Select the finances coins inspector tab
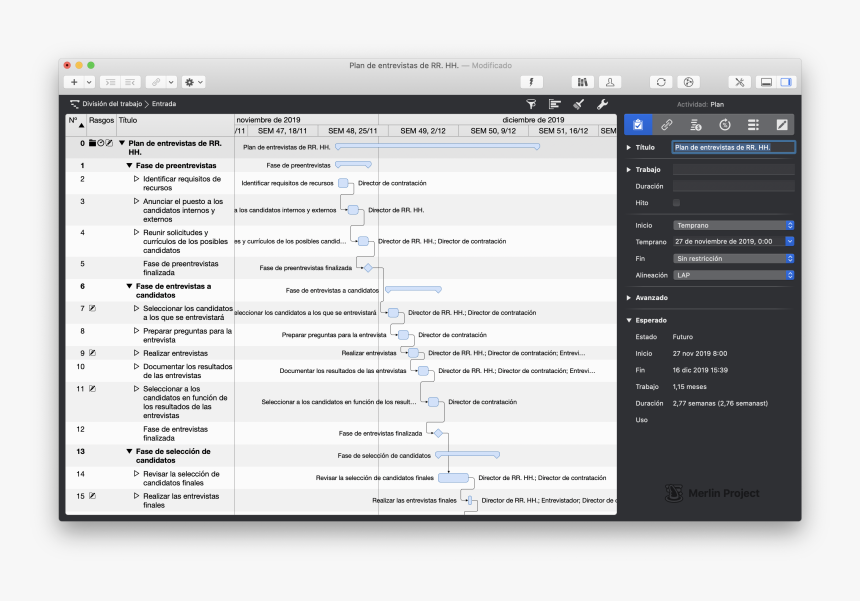This screenshot has width=860, height=601. [x=695, y=125]
